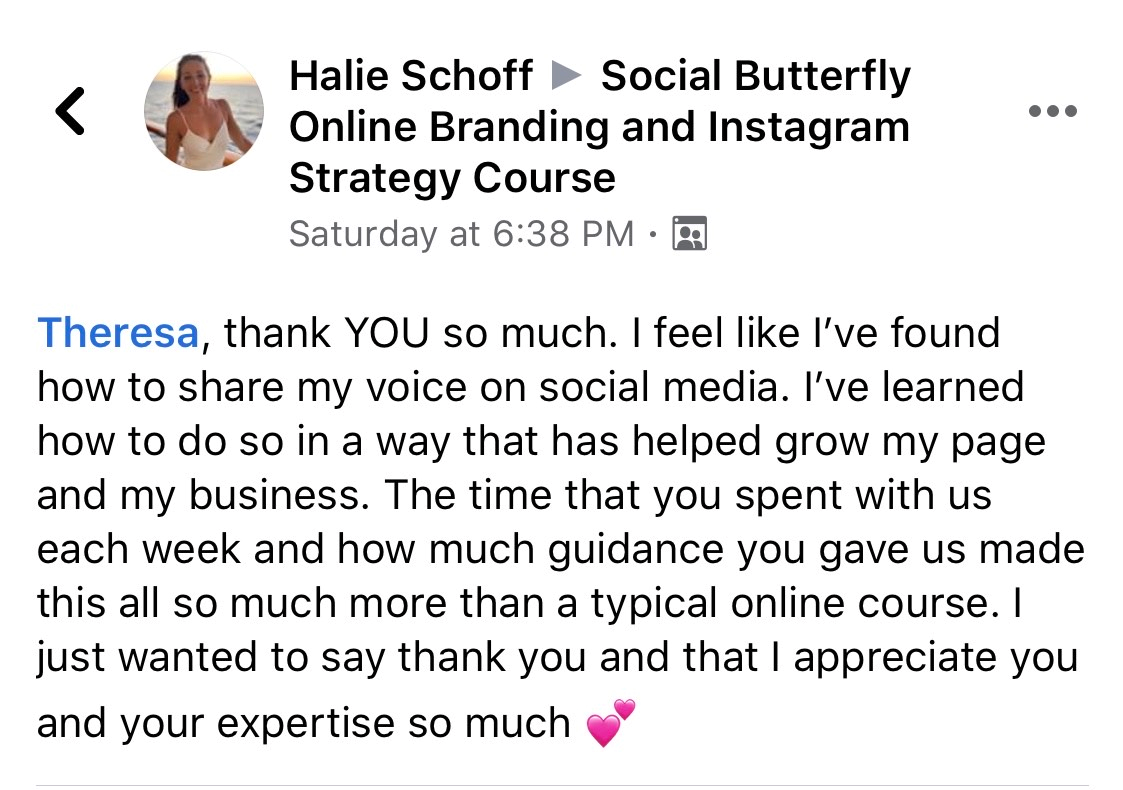Open the tagged Theresa profile mention
This screenshot has width=1123, height=790.
[119, 333]
